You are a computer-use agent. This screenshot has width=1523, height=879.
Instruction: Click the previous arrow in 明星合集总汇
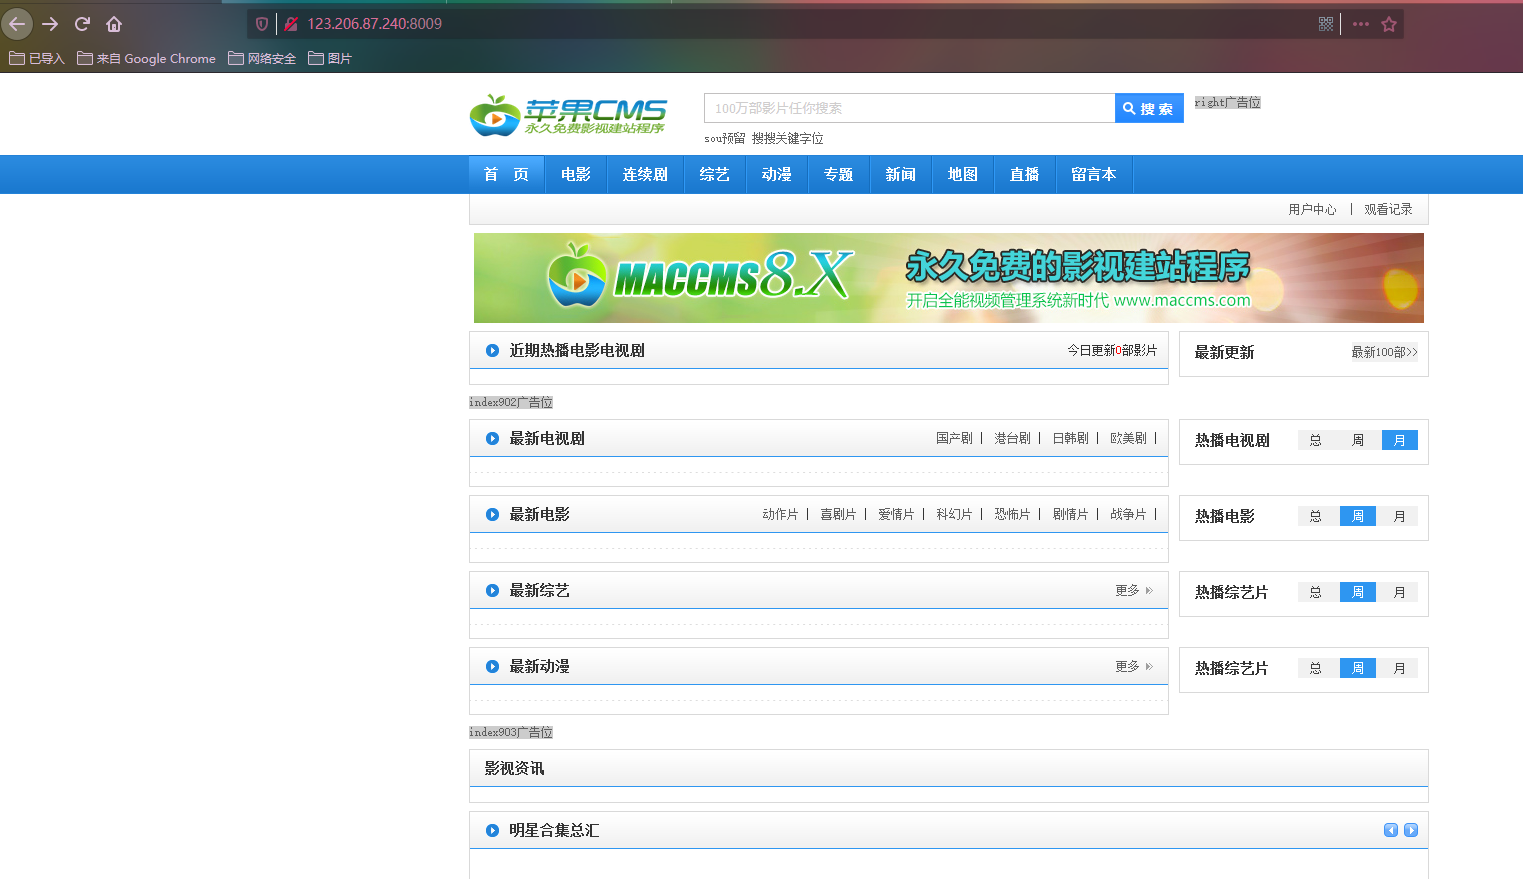(1390, 830)
